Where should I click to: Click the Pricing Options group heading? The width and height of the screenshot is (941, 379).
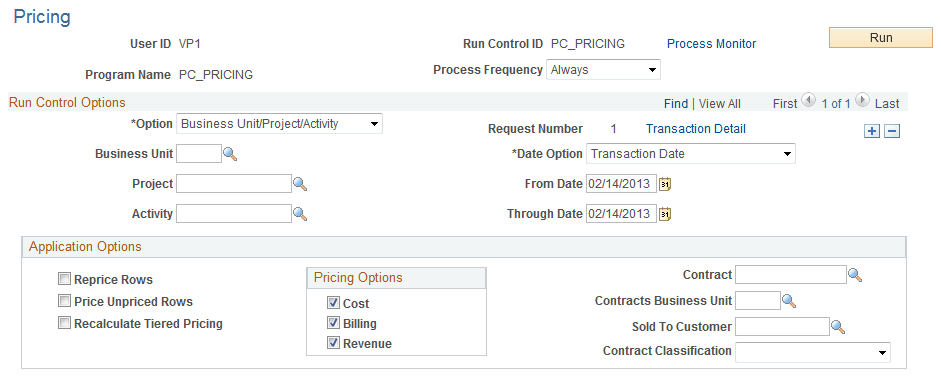[x=358, y=278]
